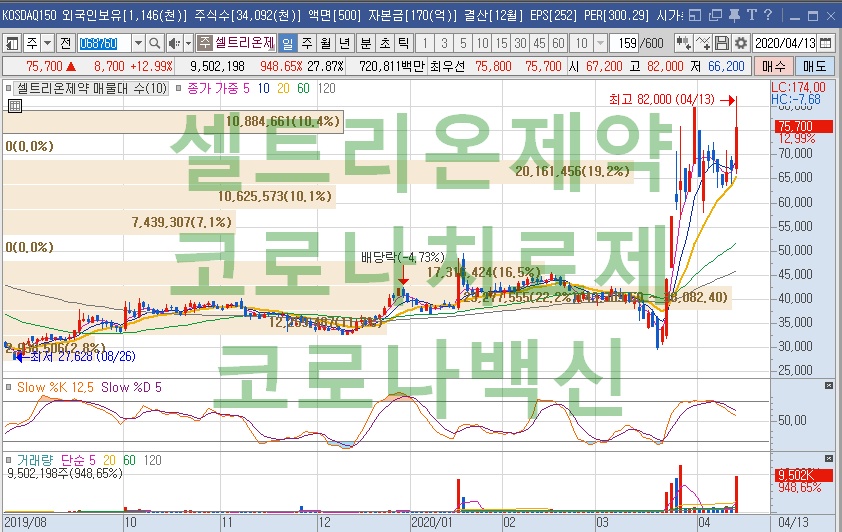Click the current price tag 75,700
Screen dimensions: 842x532
pyautogui.click(x=804, y=127)
